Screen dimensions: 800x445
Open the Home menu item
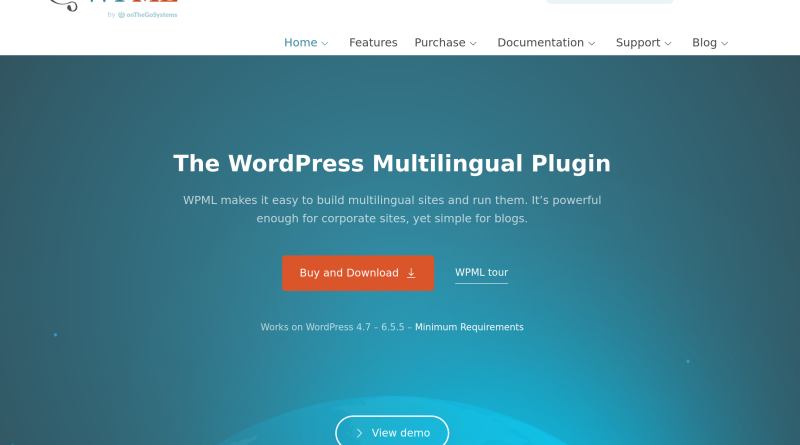tap(301, 43)
